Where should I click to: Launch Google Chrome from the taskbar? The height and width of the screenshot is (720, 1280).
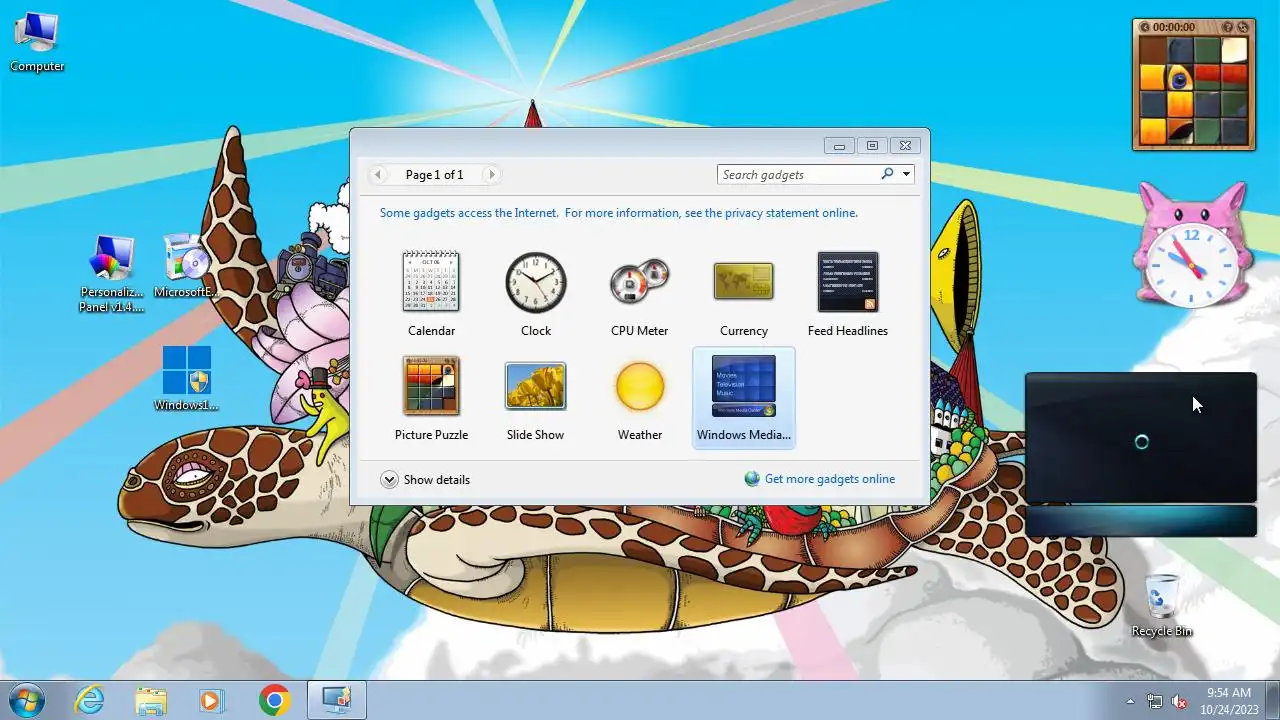[x=274, y=700]
